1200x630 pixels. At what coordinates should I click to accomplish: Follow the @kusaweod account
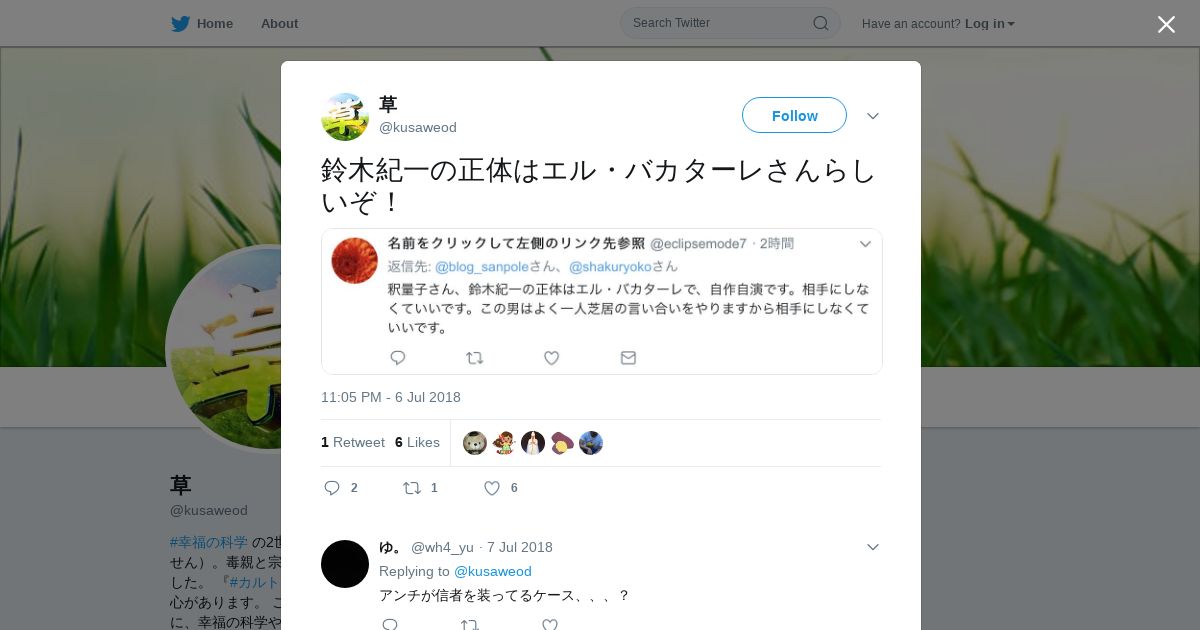(x=794, y=115)
